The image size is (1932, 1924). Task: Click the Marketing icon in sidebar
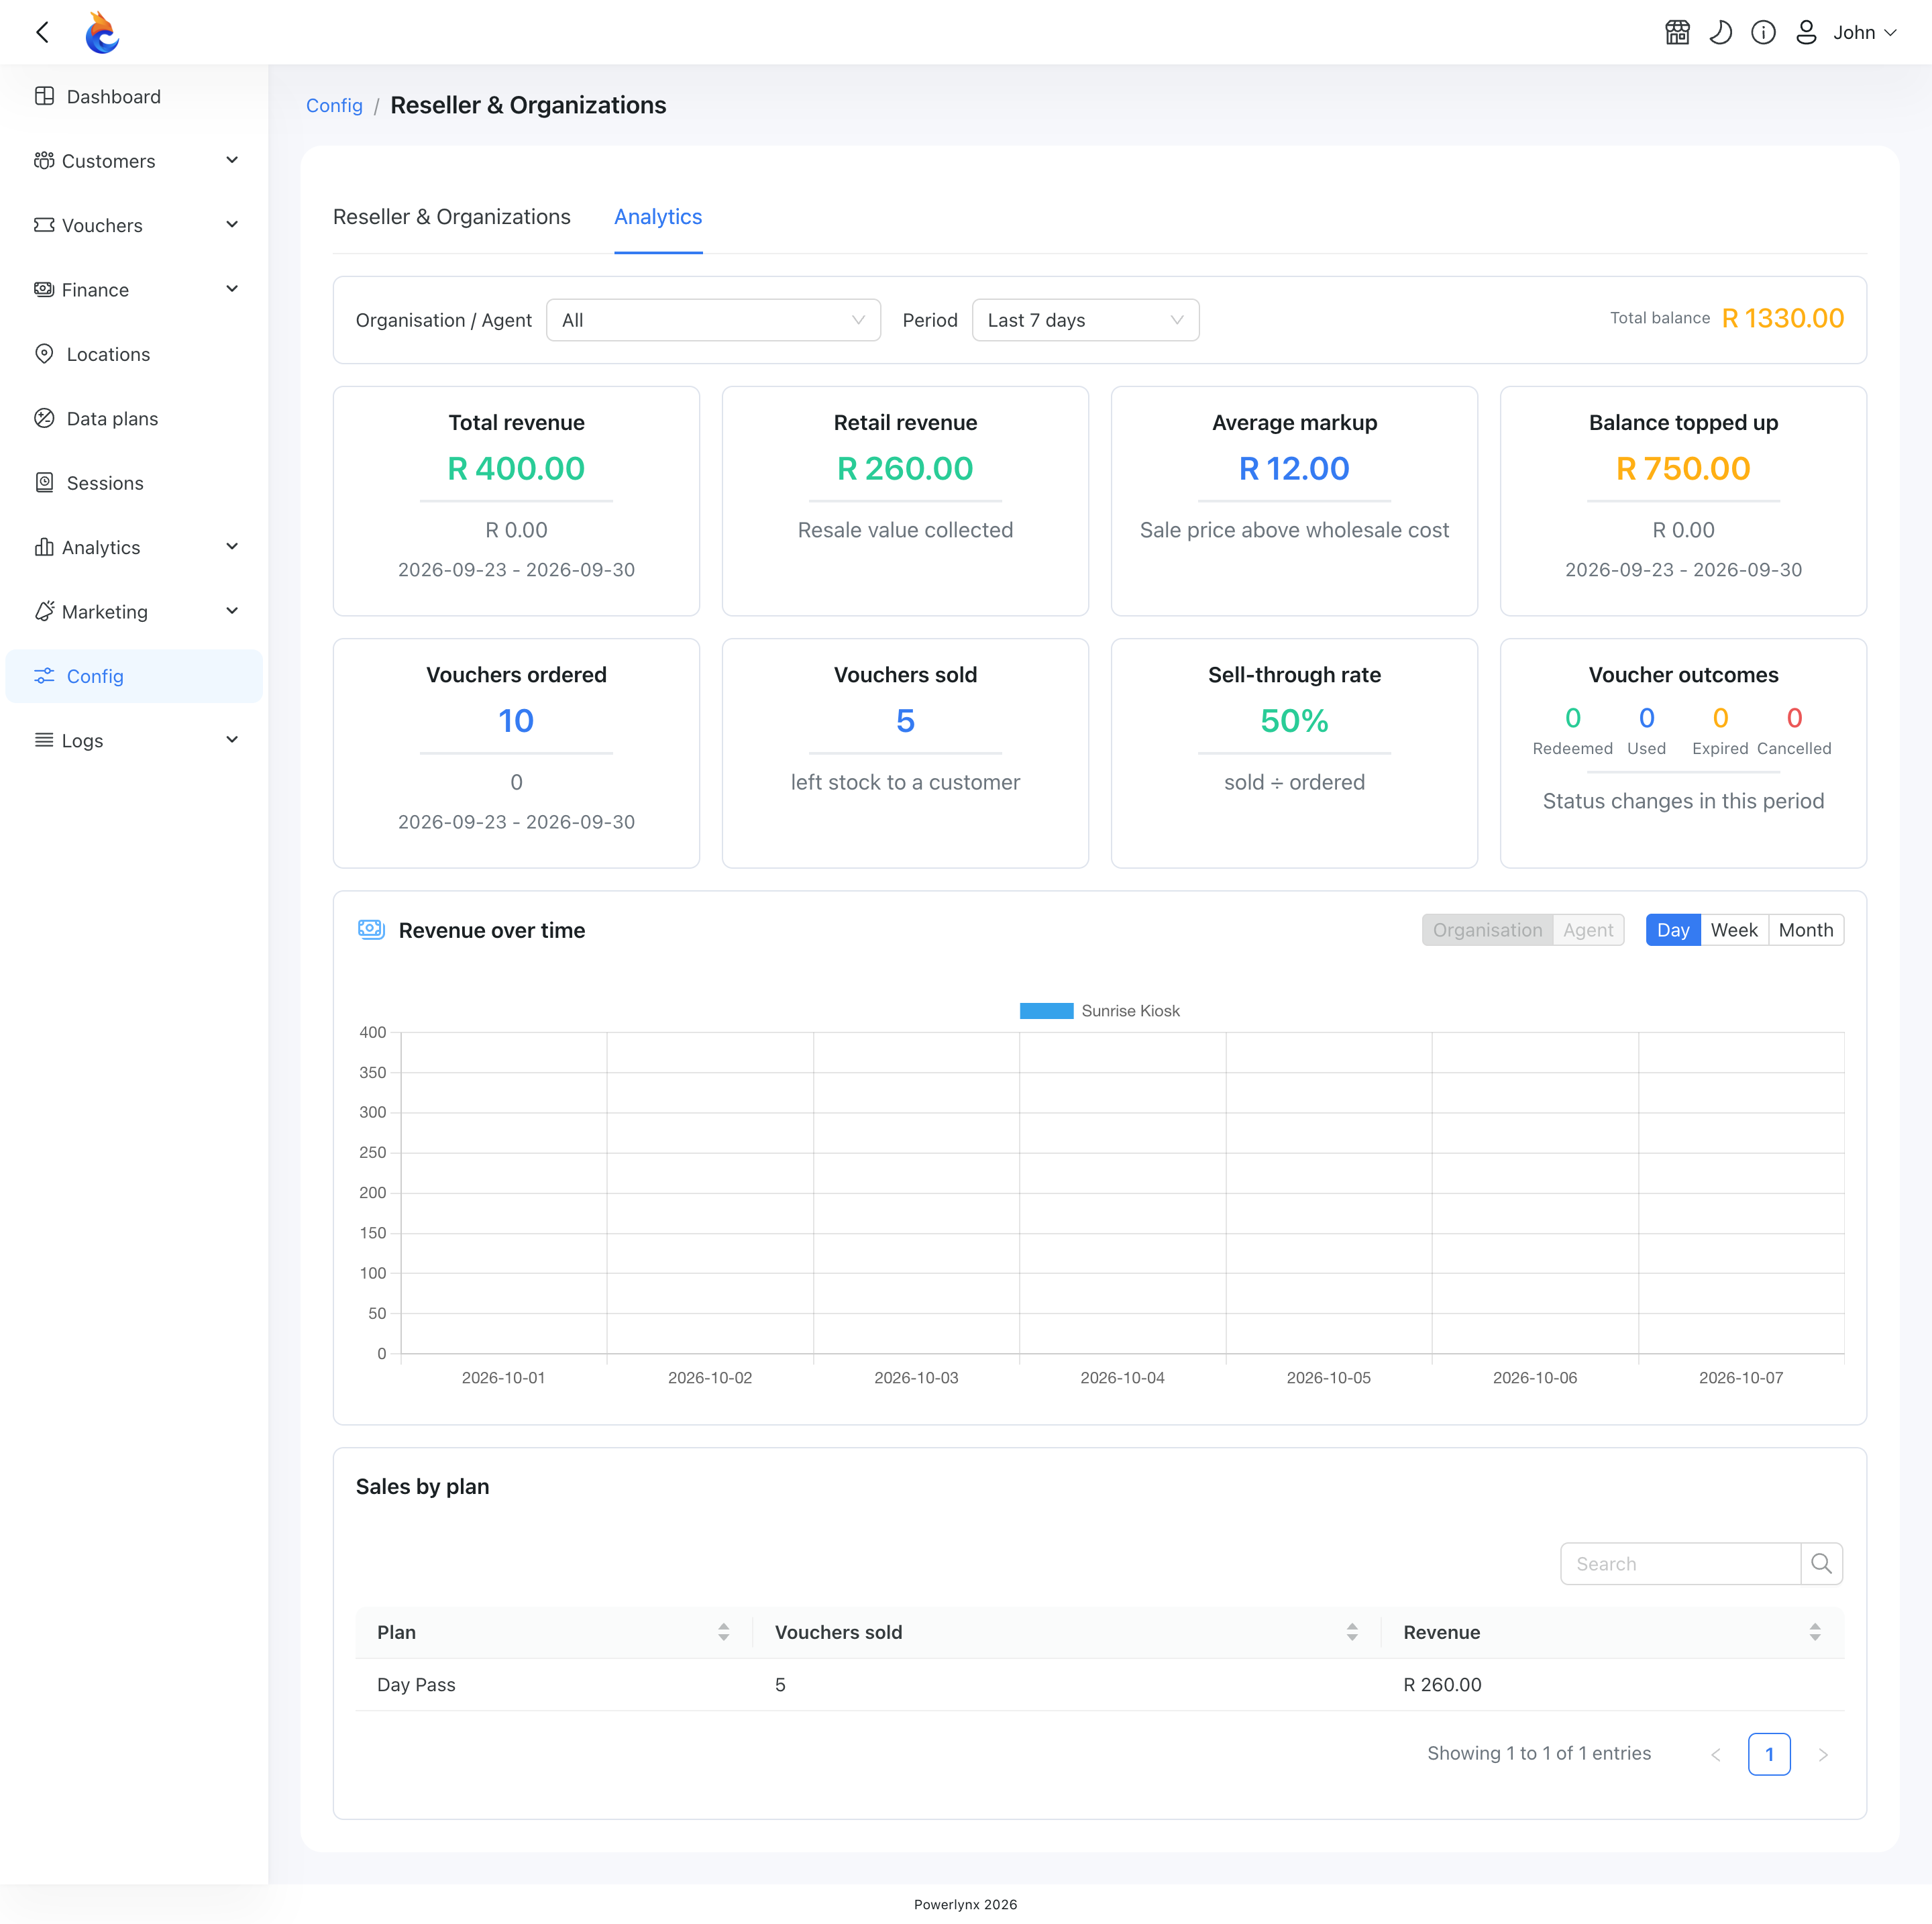click(x=44, y=611)
